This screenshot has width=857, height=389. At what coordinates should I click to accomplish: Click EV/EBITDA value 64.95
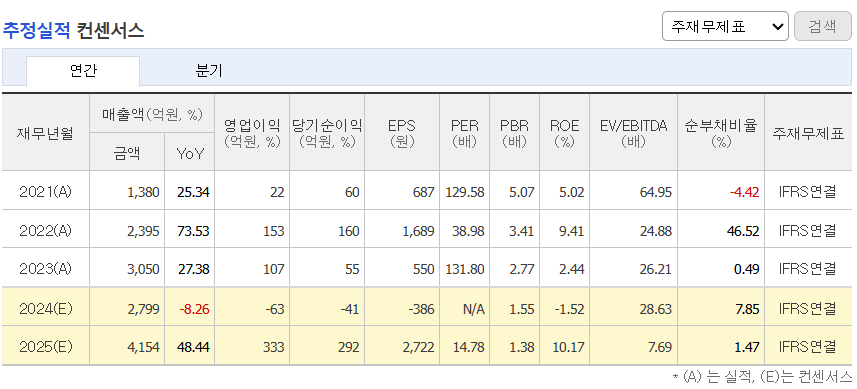click(x=656, y=192)
